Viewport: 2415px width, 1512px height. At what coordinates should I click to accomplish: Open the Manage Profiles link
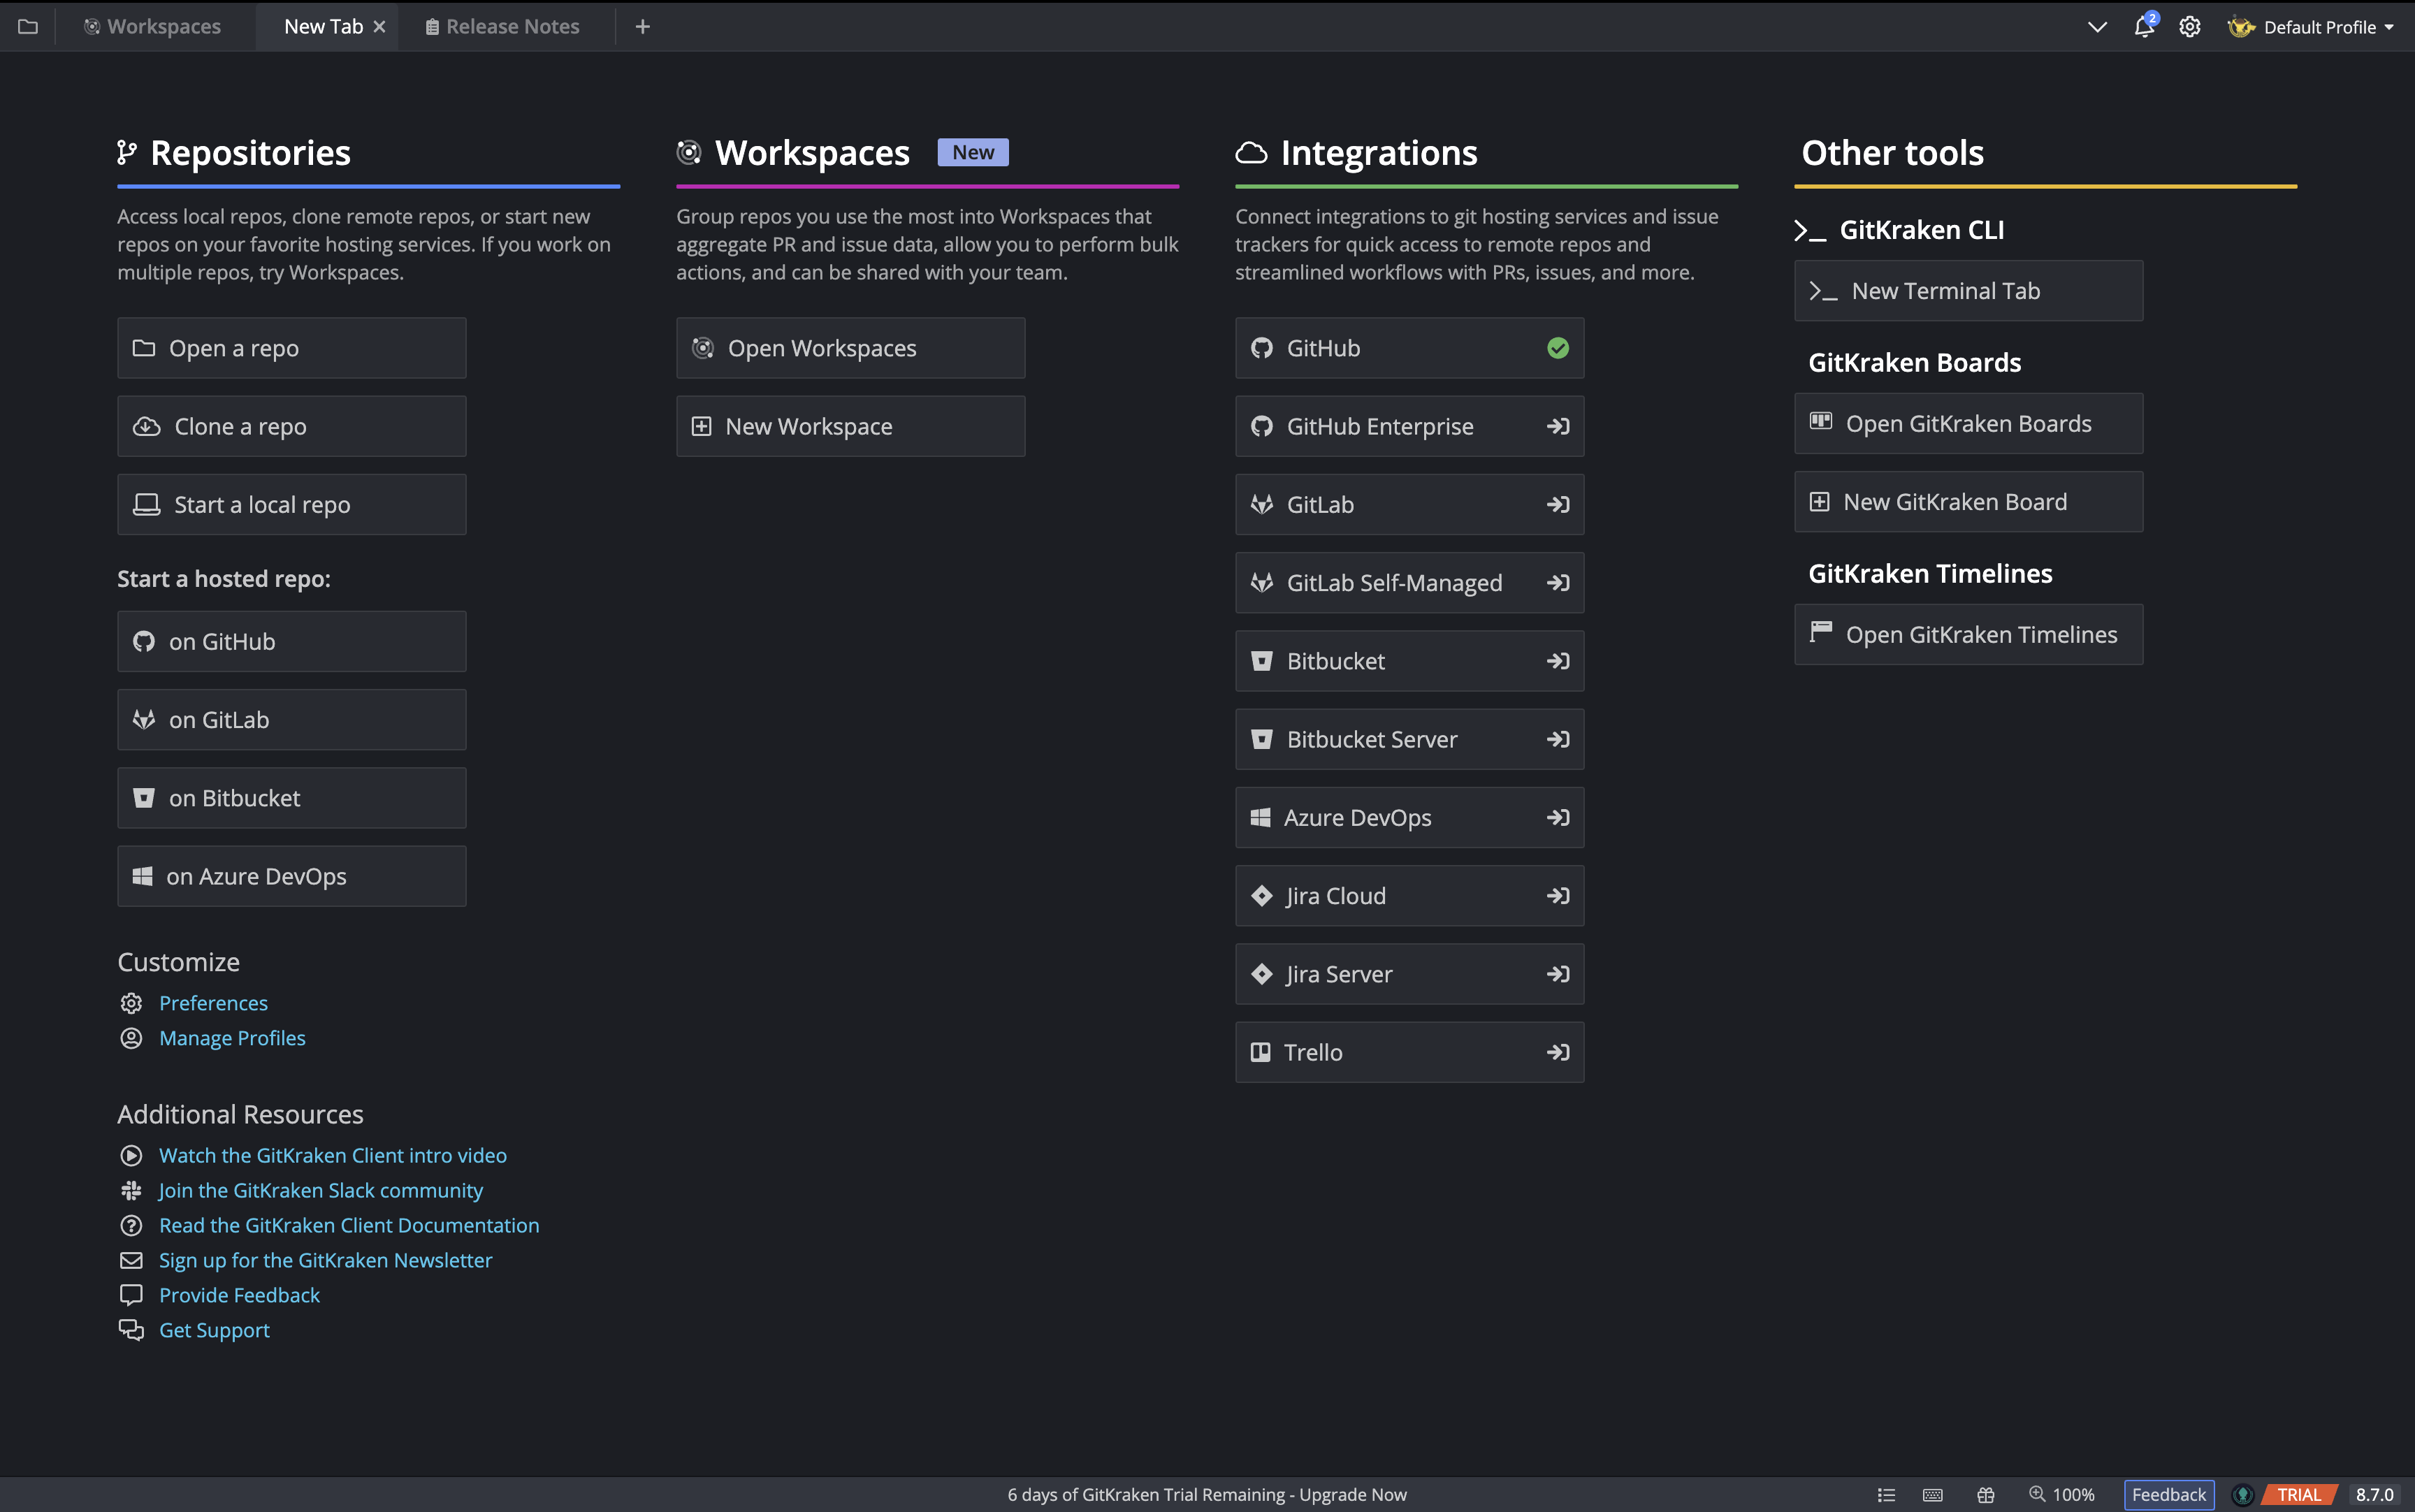(232, 1038)
